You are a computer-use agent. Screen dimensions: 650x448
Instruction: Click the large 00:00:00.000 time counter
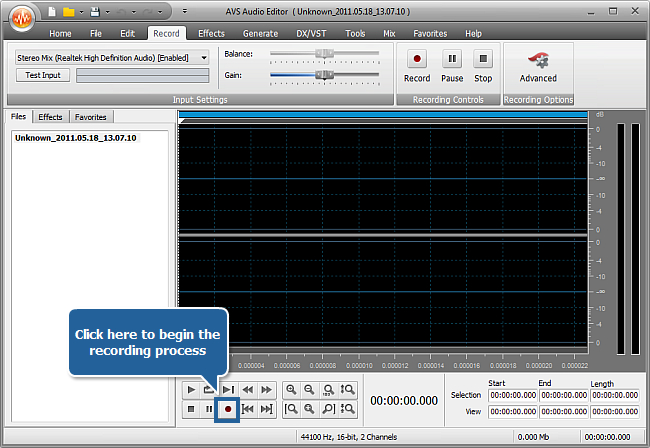coord(404,401)
